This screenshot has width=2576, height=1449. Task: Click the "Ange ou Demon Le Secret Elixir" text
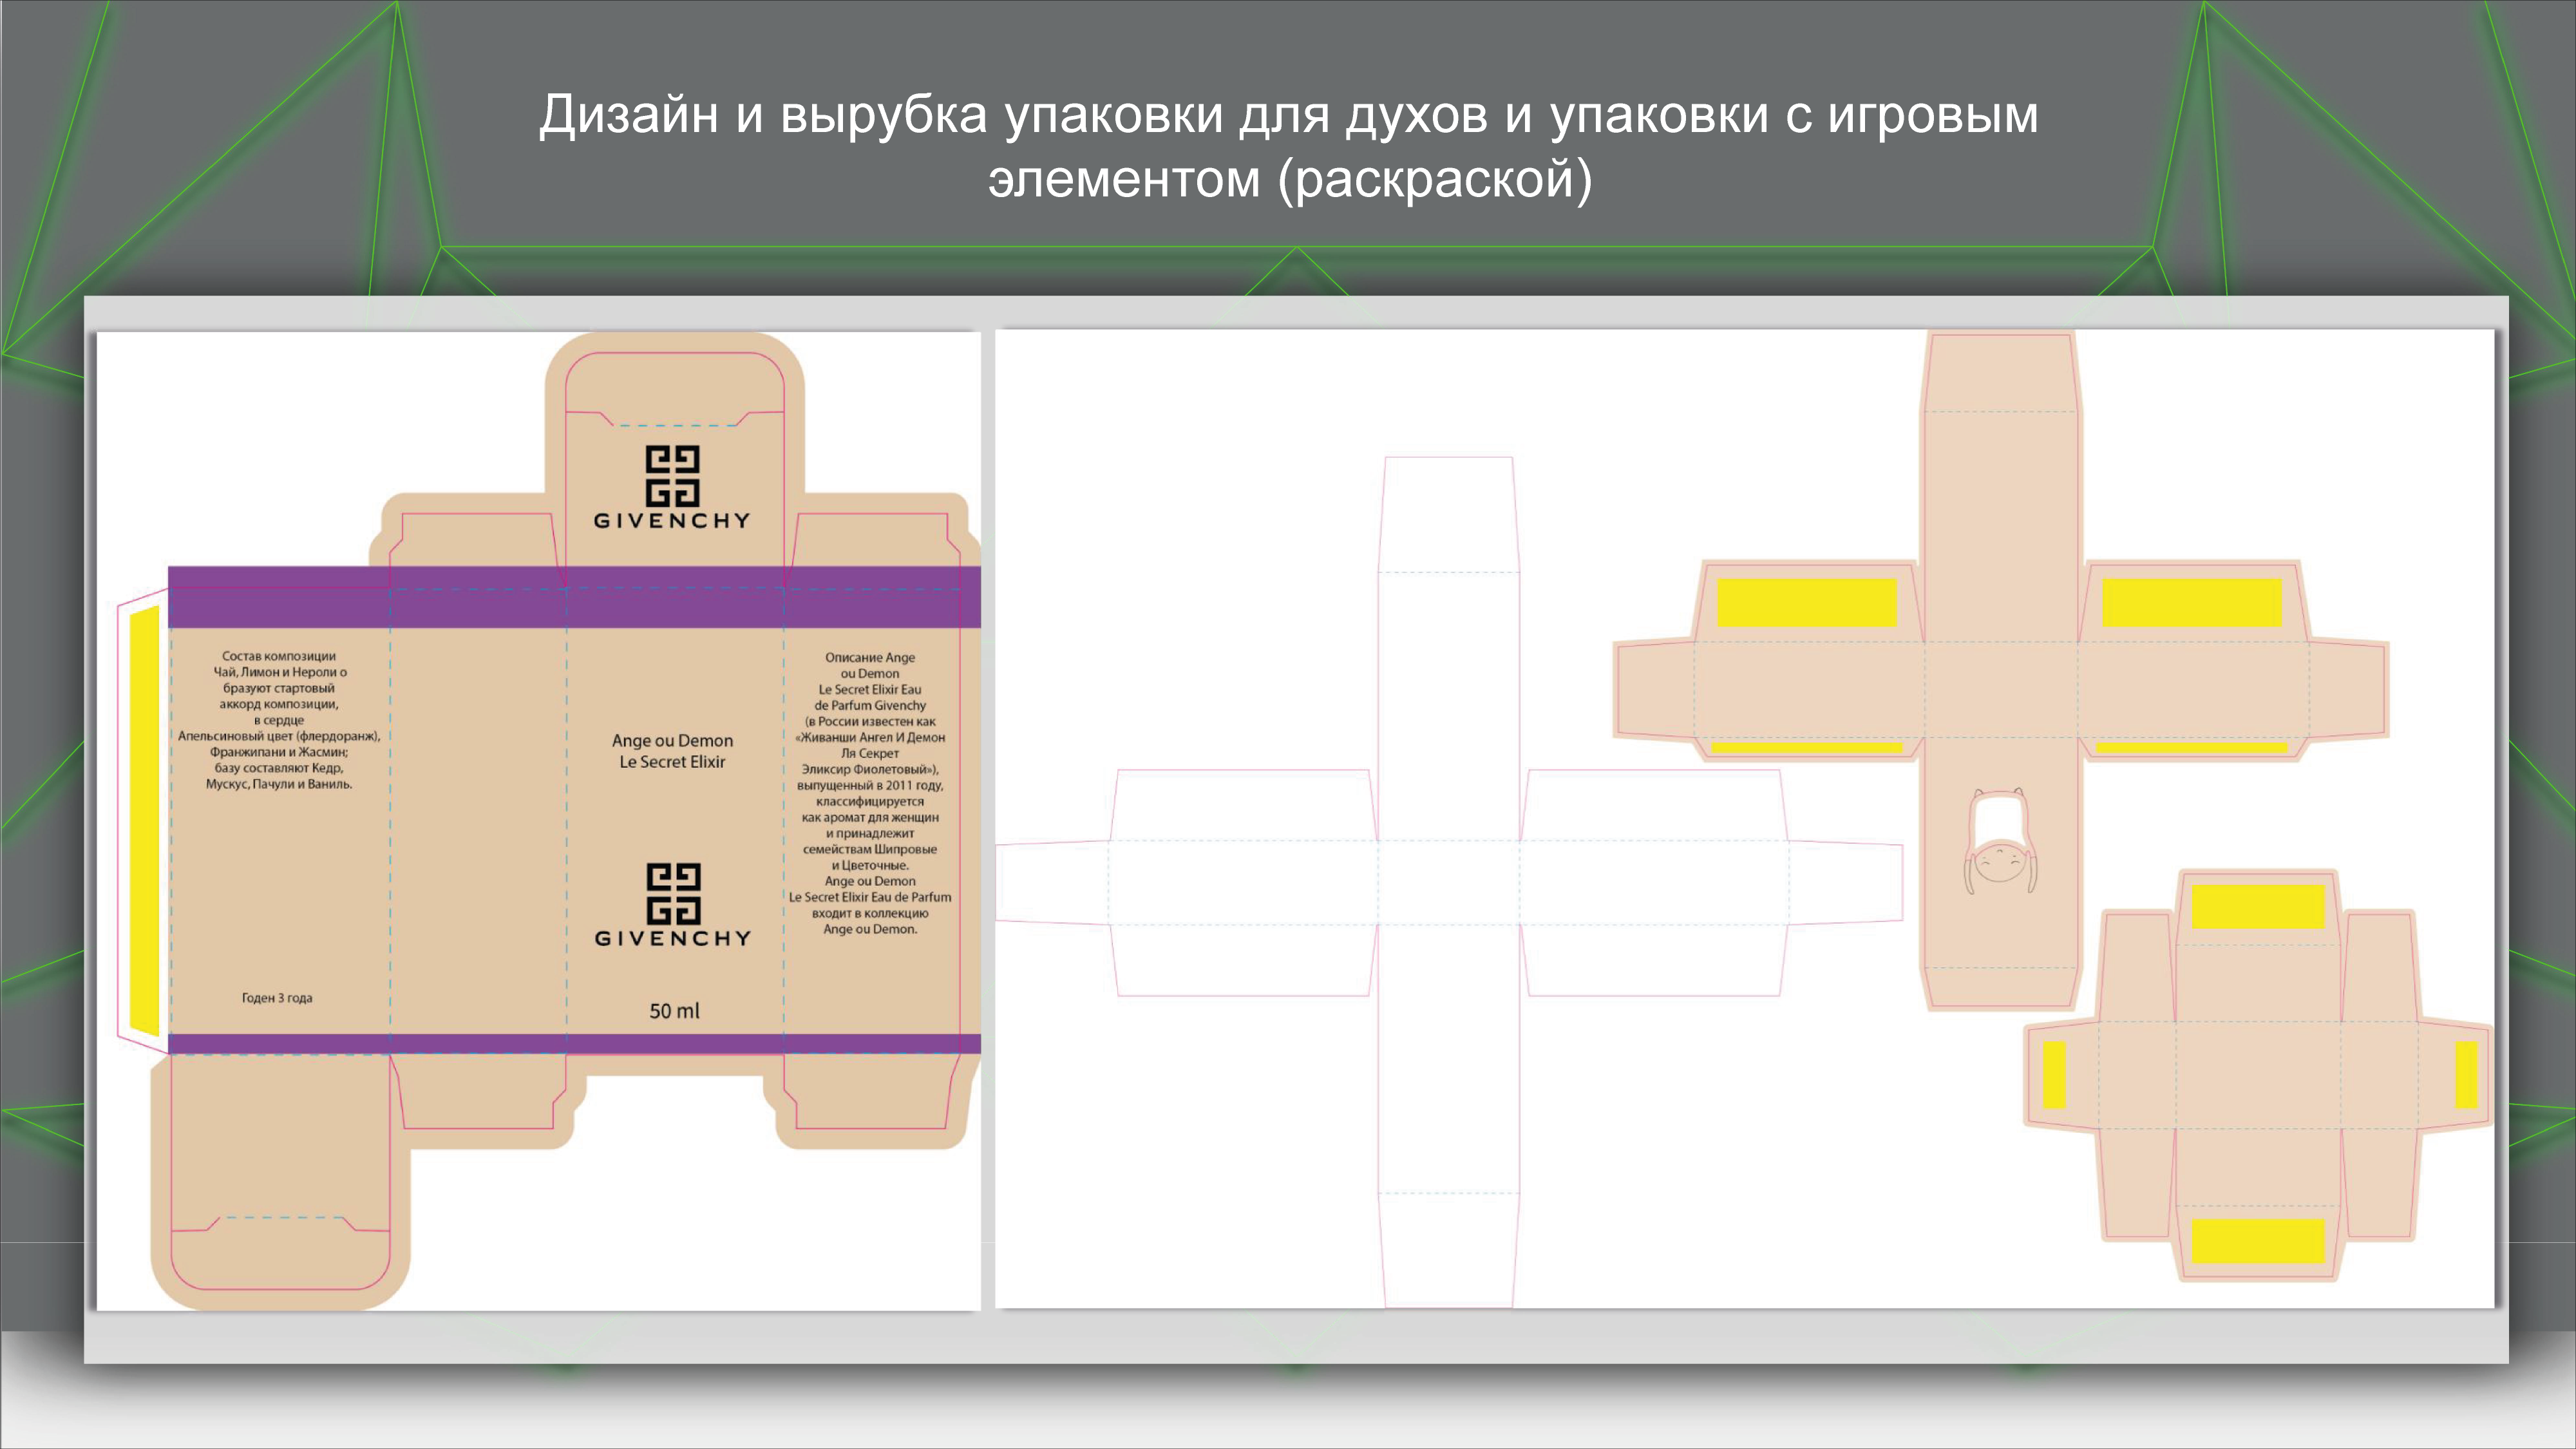pos(672,751)
